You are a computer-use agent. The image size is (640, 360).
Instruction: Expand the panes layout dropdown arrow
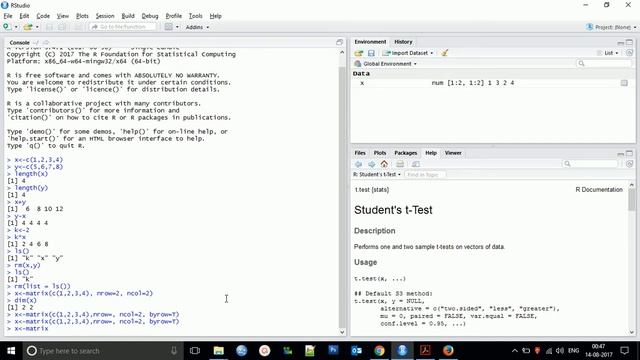[177, 27]
